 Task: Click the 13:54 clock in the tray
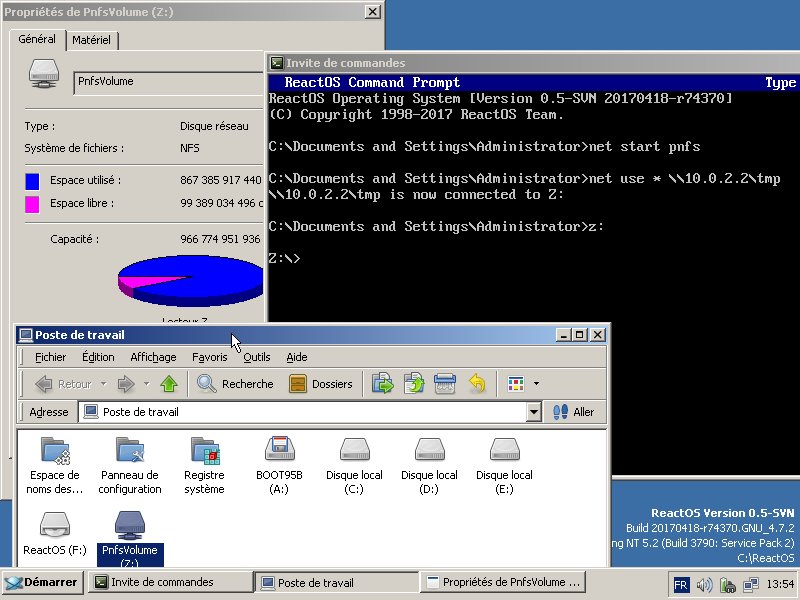(780, 584)
